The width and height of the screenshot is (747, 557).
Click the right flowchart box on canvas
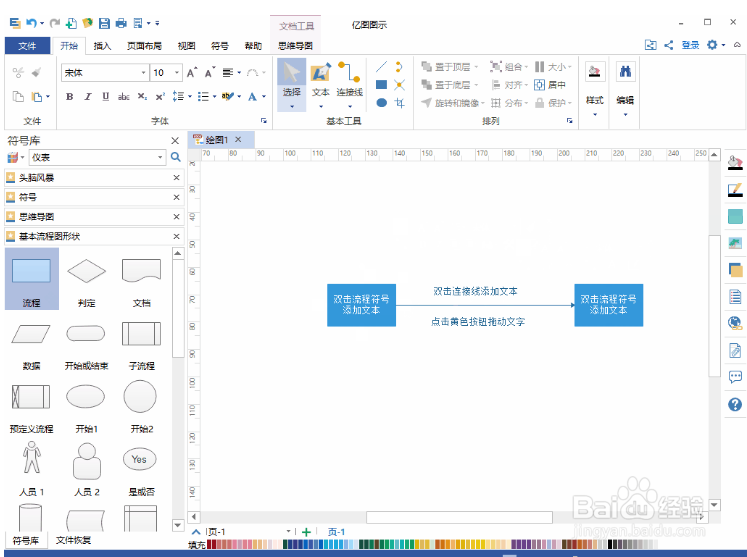coord(608,305)
